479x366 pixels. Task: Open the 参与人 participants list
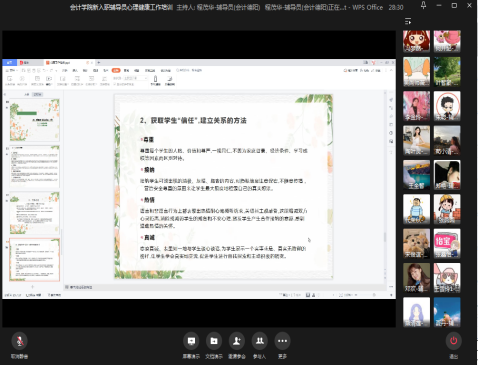coord(259,341)
